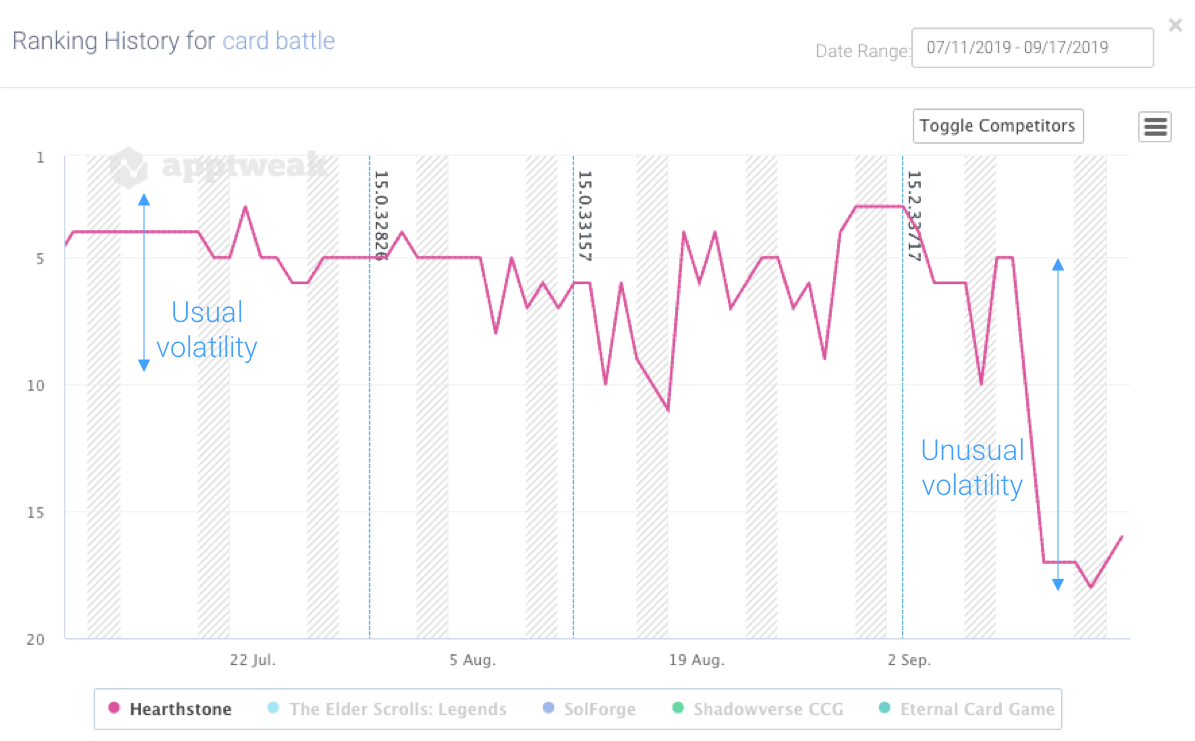Close the Ranking History dialog
The width and height of the screenshot is (1195, 741).
tap(1175, 25)
